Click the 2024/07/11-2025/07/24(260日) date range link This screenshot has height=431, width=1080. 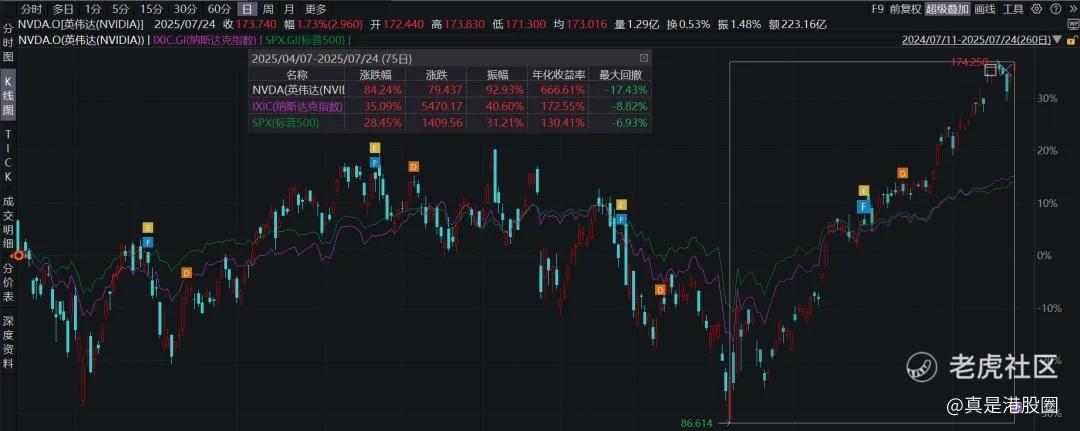(977, 40)
